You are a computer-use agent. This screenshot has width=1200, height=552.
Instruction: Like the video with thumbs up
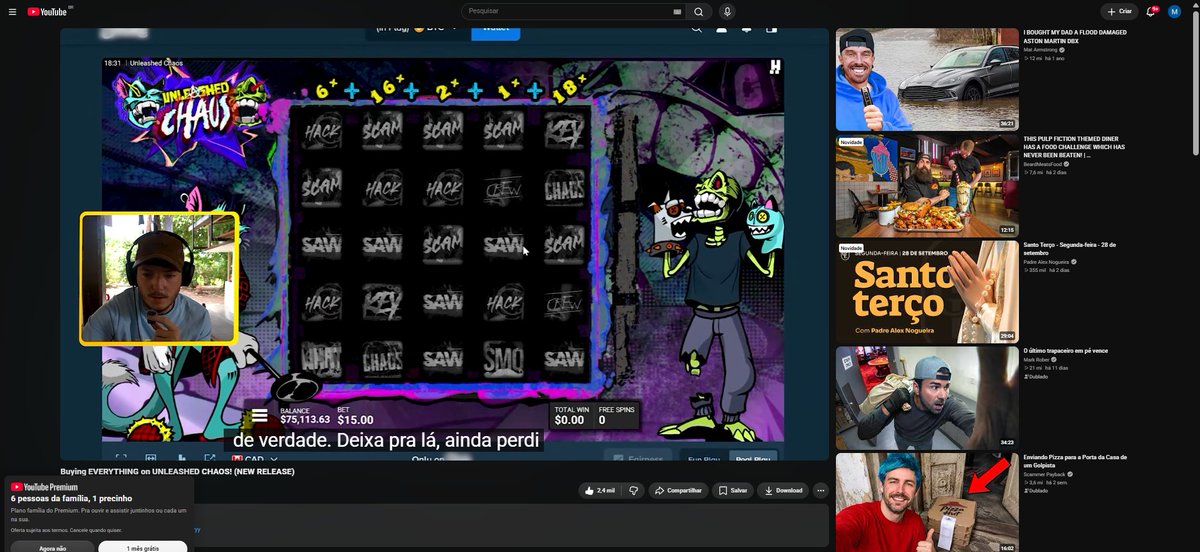click(601, 490)
